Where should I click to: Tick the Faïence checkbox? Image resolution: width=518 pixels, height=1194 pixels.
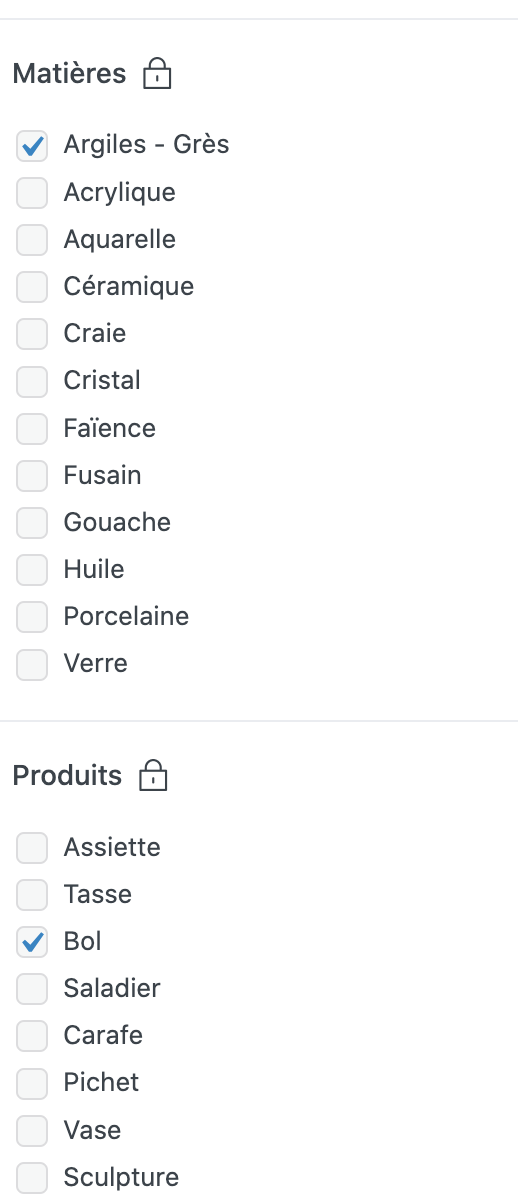pyautogui.click(x=32, y=429)
